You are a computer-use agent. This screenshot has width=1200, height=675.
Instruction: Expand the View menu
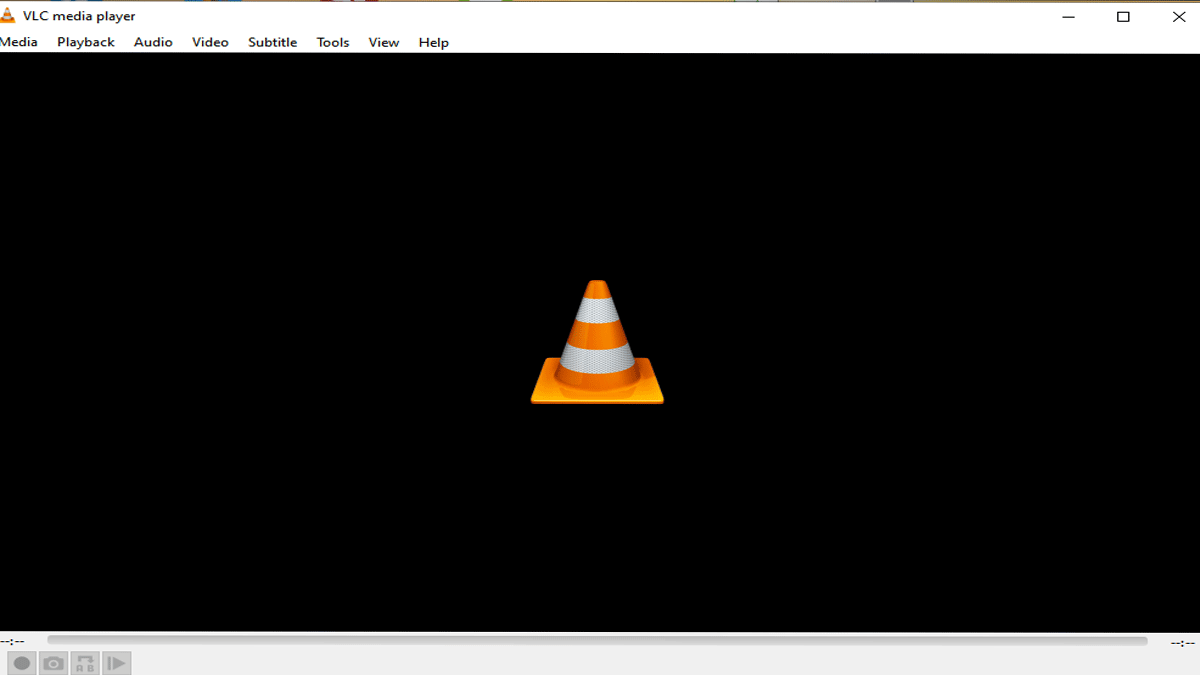383,42
